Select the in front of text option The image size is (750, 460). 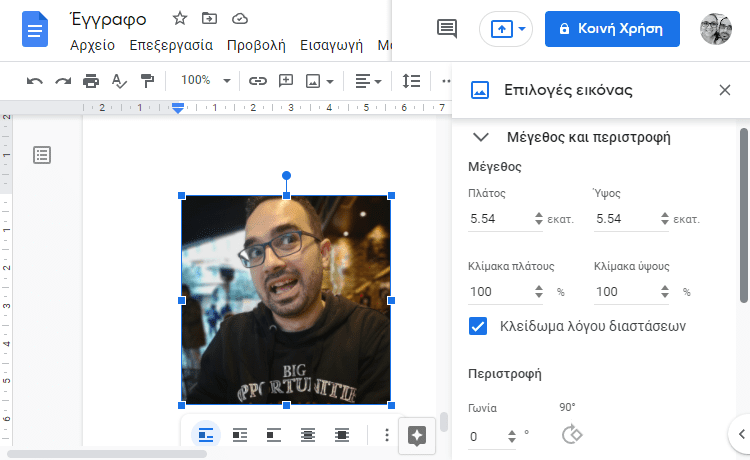[342, 435]
